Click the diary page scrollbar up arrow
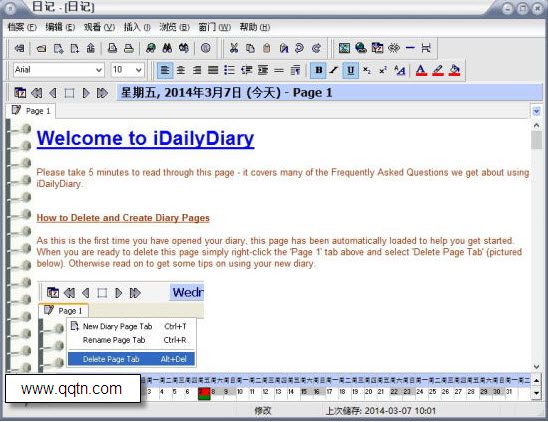 pyautogui.click(x=536, y=125)
